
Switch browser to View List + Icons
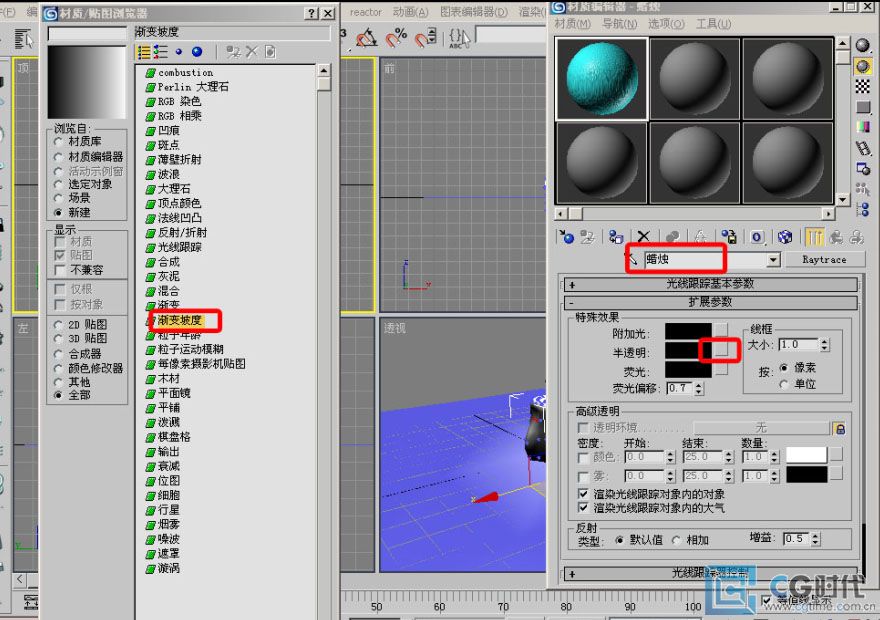coord(161,52)
